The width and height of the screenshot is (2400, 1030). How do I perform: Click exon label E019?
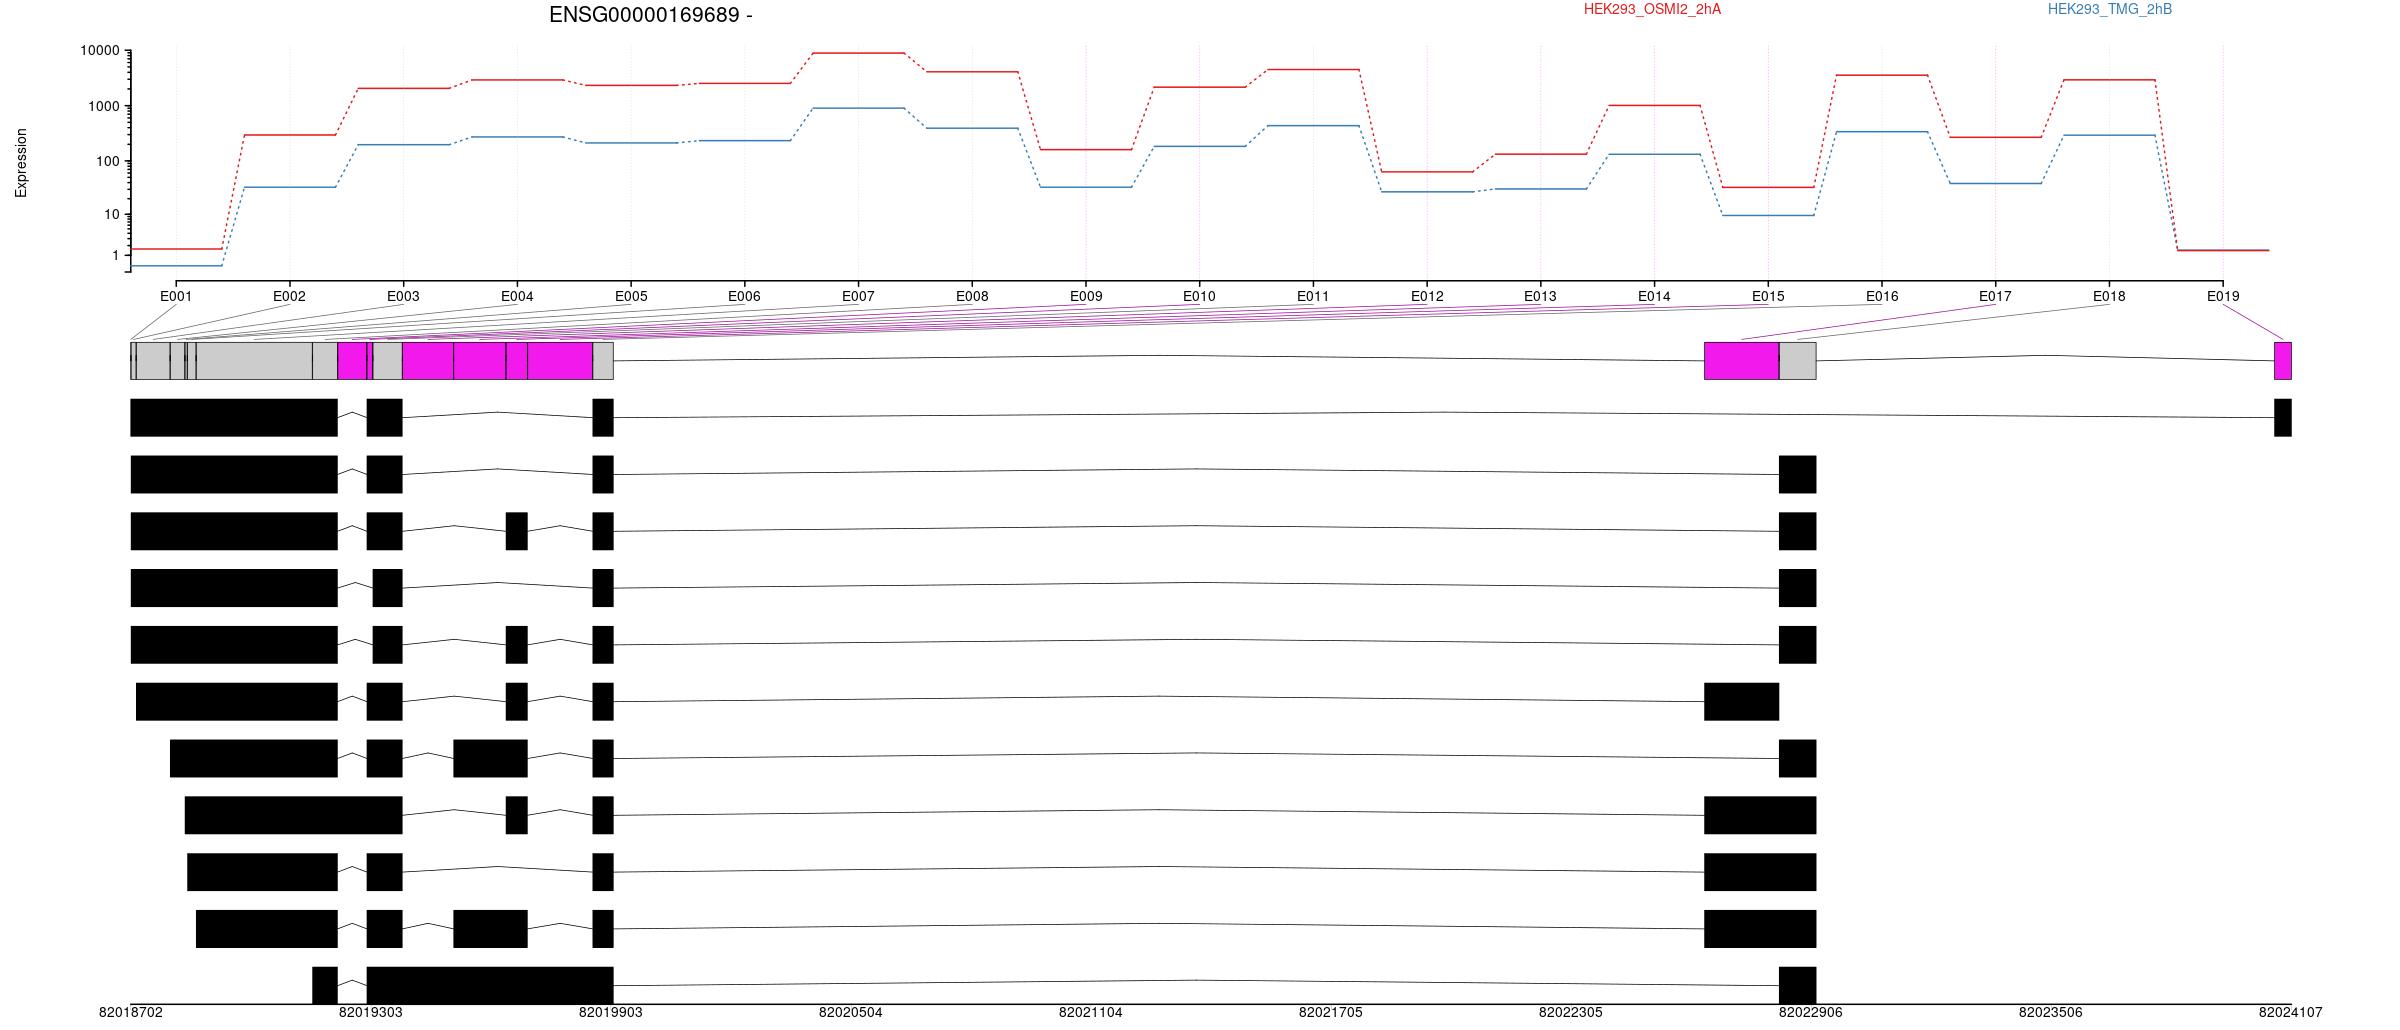(2223, 296)
